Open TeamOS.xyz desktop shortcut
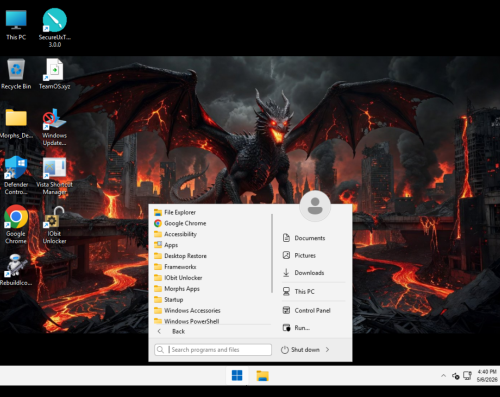This screenshot has height=397, width=500. coord(55,74)
